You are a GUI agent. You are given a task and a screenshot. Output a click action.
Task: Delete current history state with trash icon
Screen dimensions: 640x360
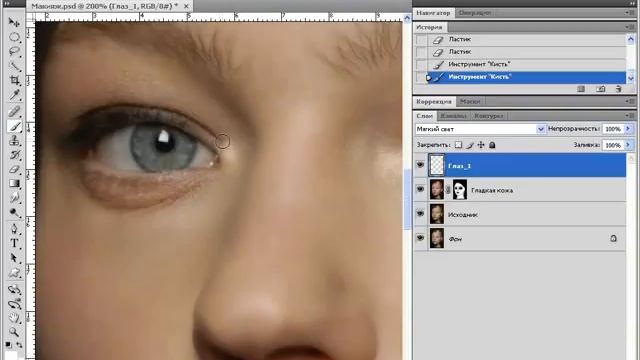tap(619, 89)
